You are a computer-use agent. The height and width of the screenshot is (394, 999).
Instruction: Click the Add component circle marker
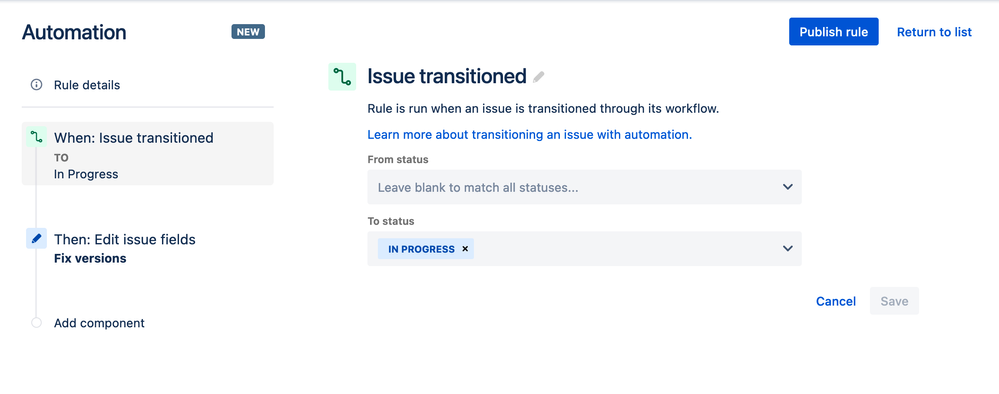tap(36, 323)
